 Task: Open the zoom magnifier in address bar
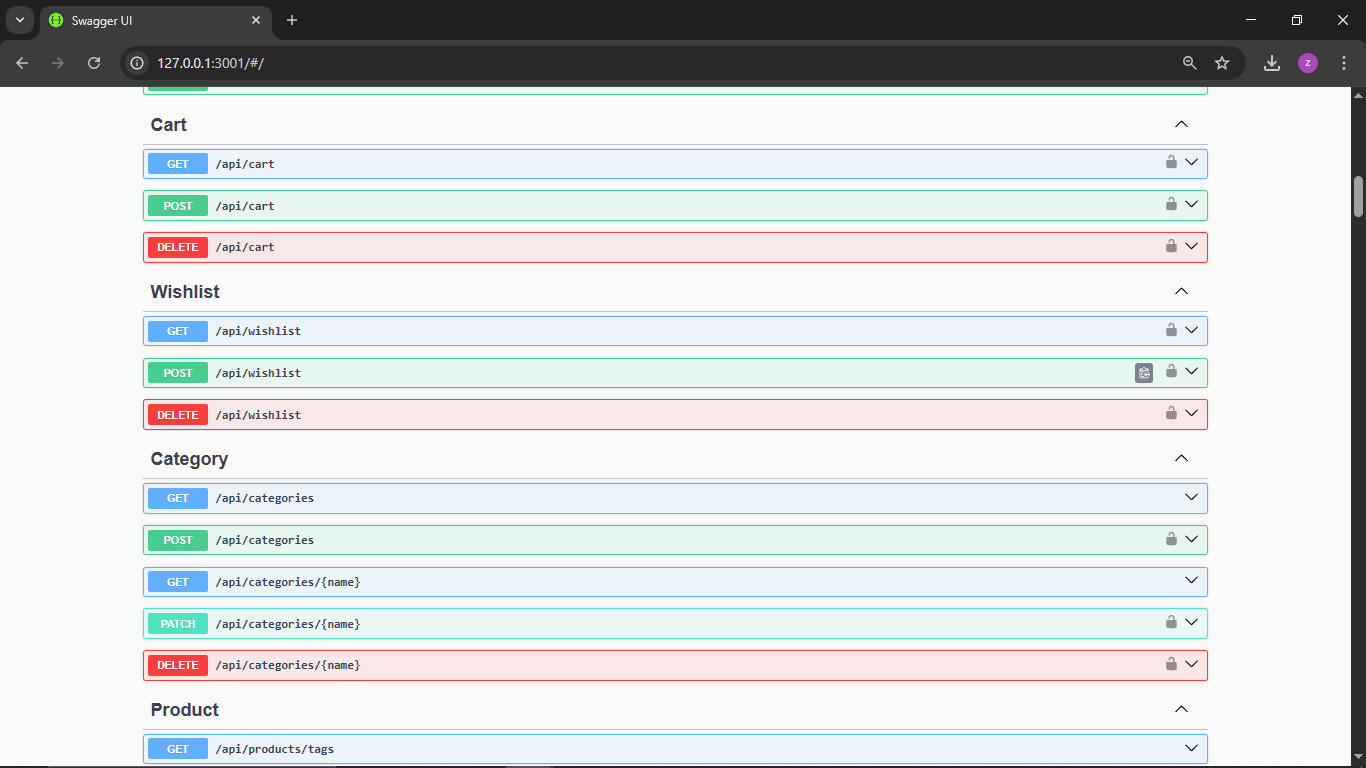point(1190,63)
